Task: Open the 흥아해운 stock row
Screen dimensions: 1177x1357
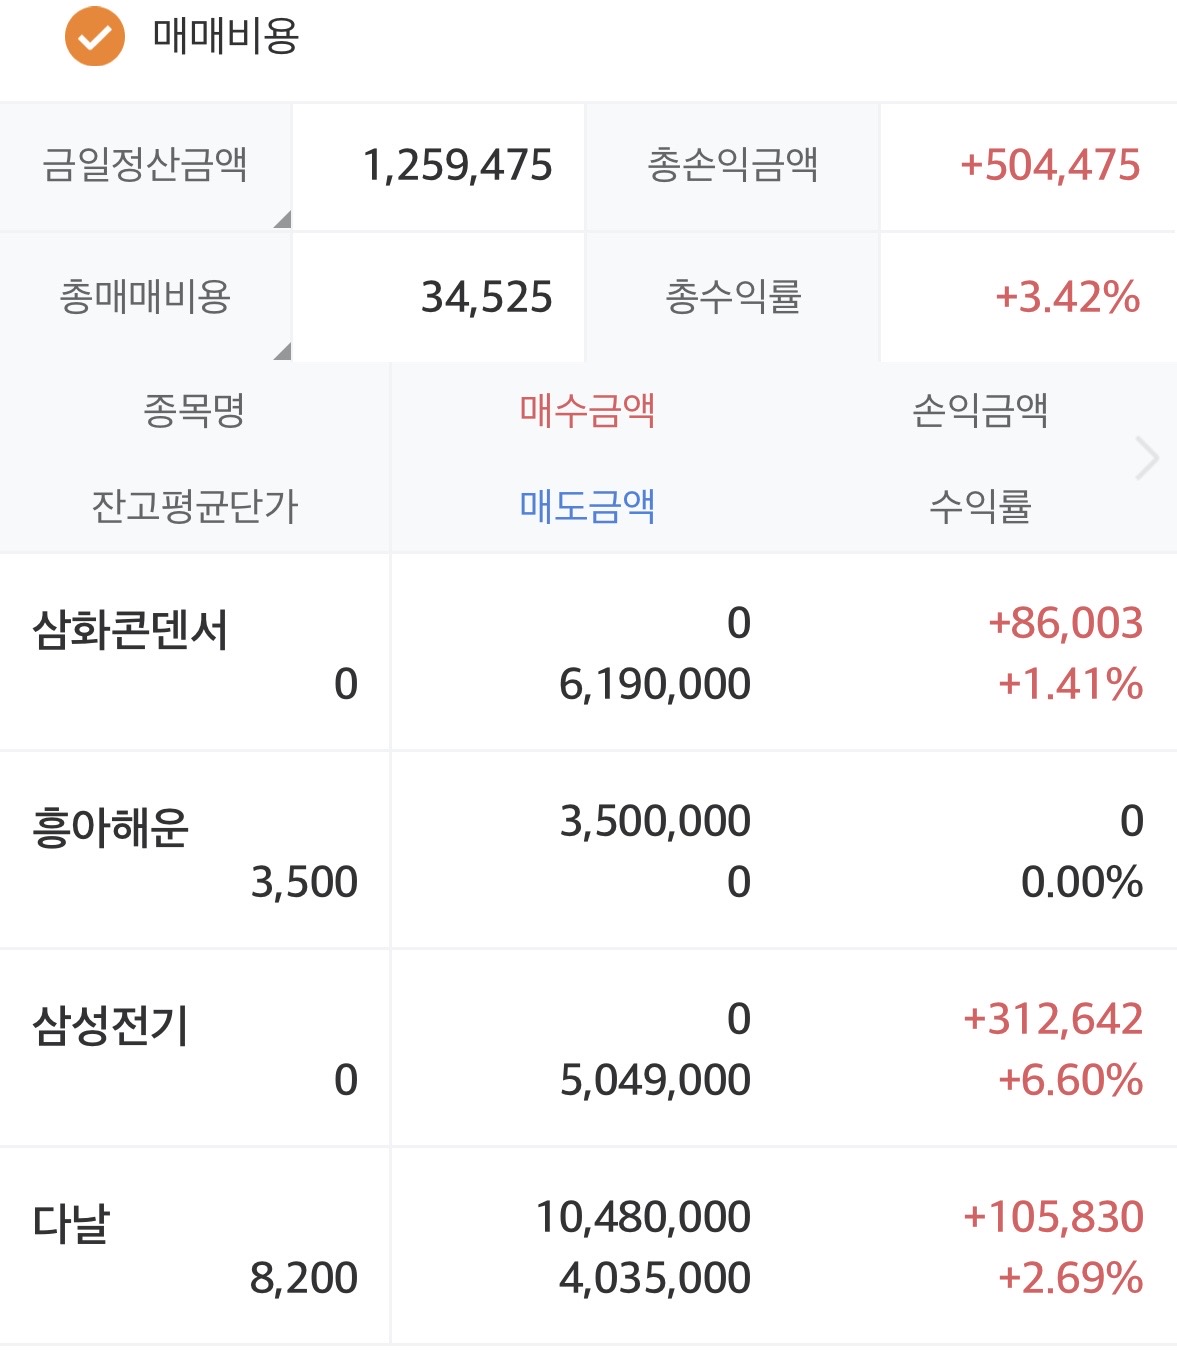Action: (111, 829)
